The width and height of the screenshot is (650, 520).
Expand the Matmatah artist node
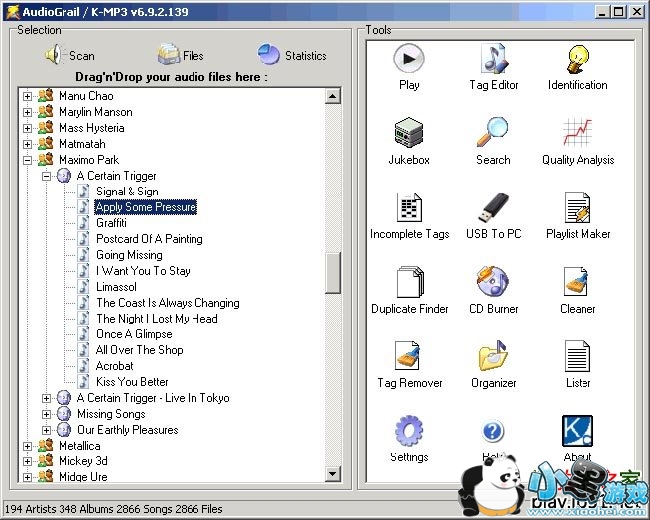(27, 144)
